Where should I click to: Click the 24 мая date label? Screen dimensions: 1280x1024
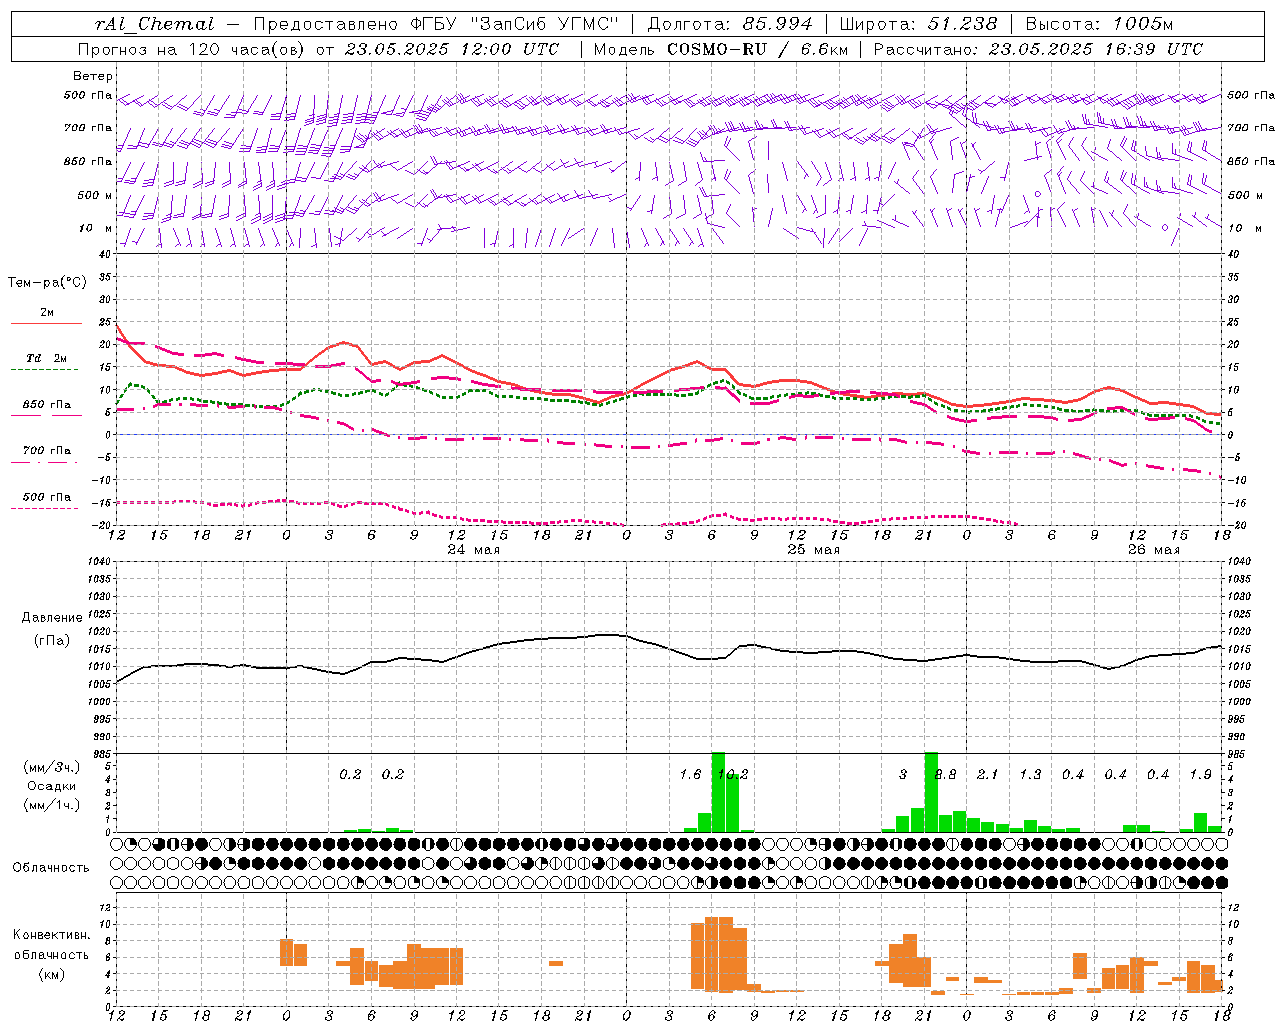coord(474,550)
